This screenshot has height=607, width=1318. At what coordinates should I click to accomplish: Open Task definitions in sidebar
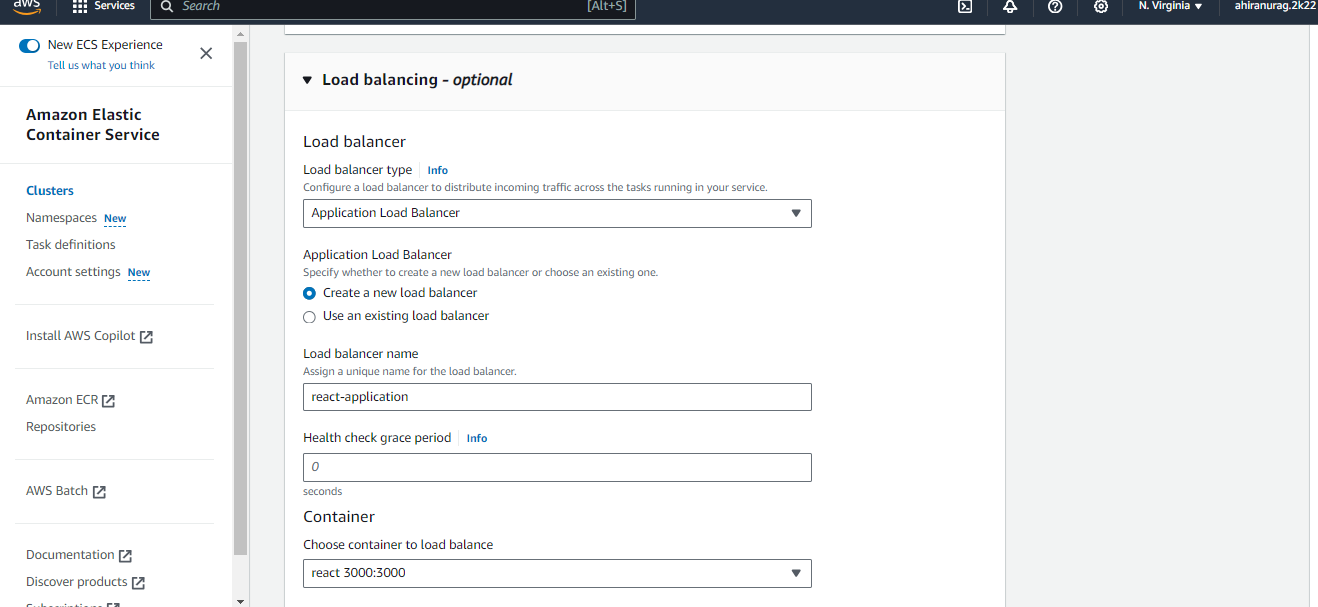(x=71, y=245)
